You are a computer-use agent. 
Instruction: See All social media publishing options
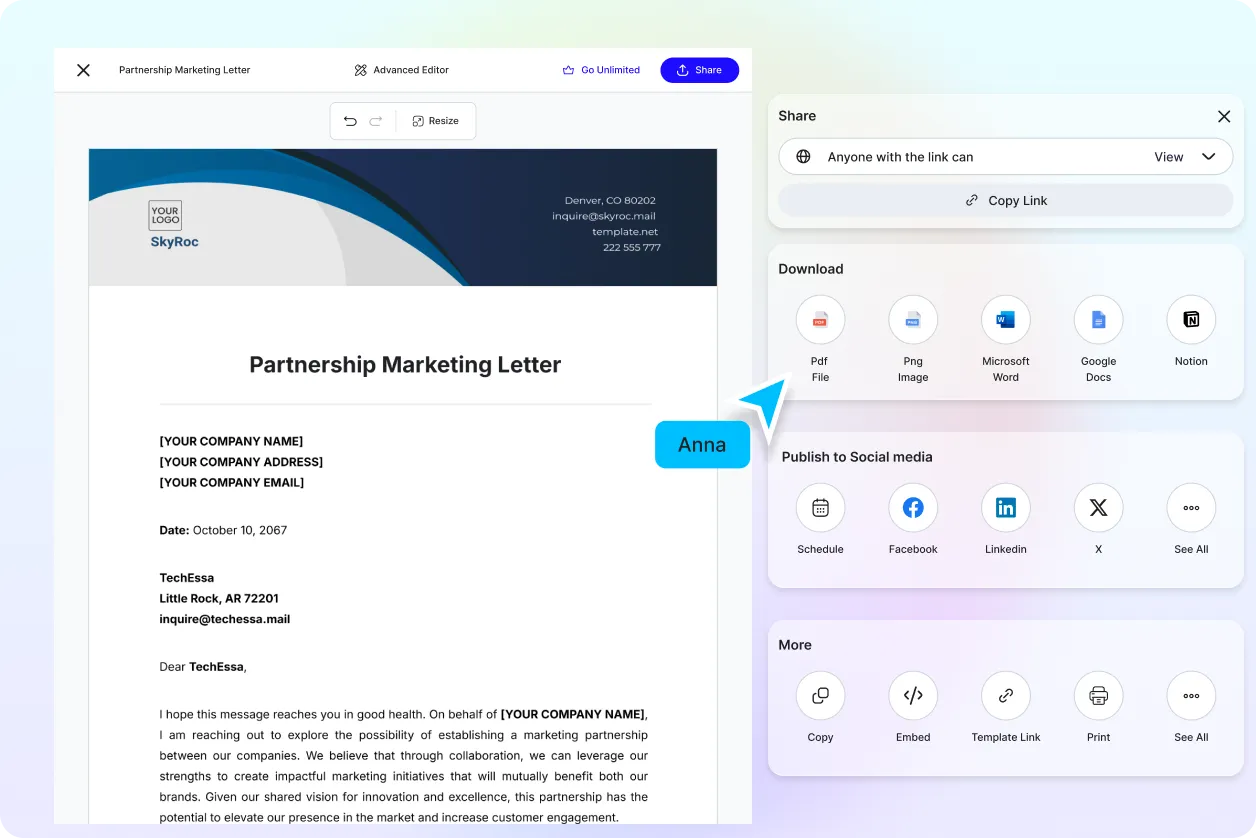(1191, 508)
